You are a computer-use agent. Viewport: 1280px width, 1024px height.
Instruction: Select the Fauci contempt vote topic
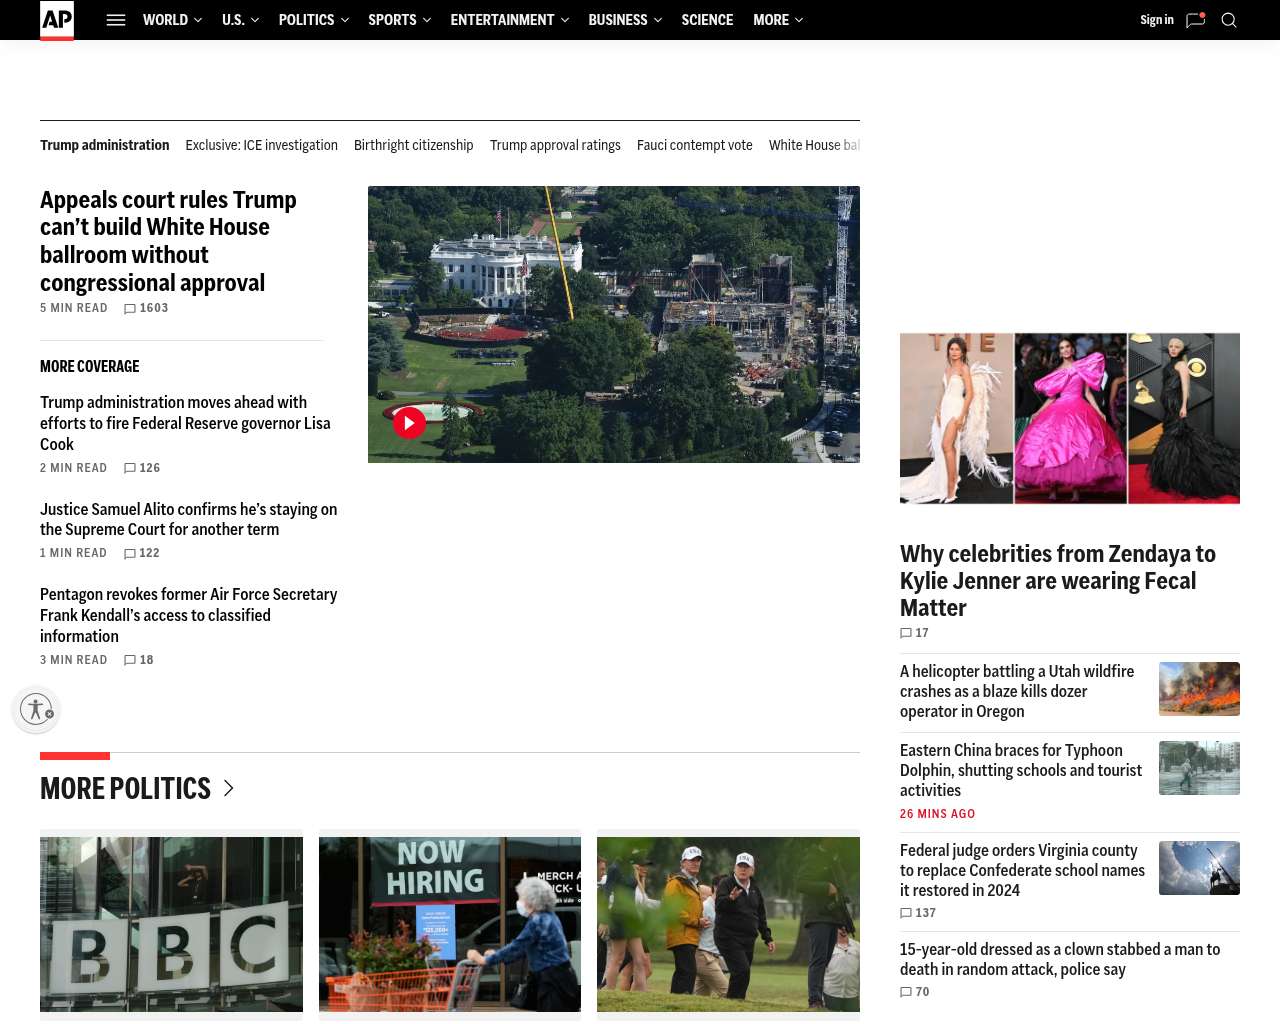[x=695, y=145]
